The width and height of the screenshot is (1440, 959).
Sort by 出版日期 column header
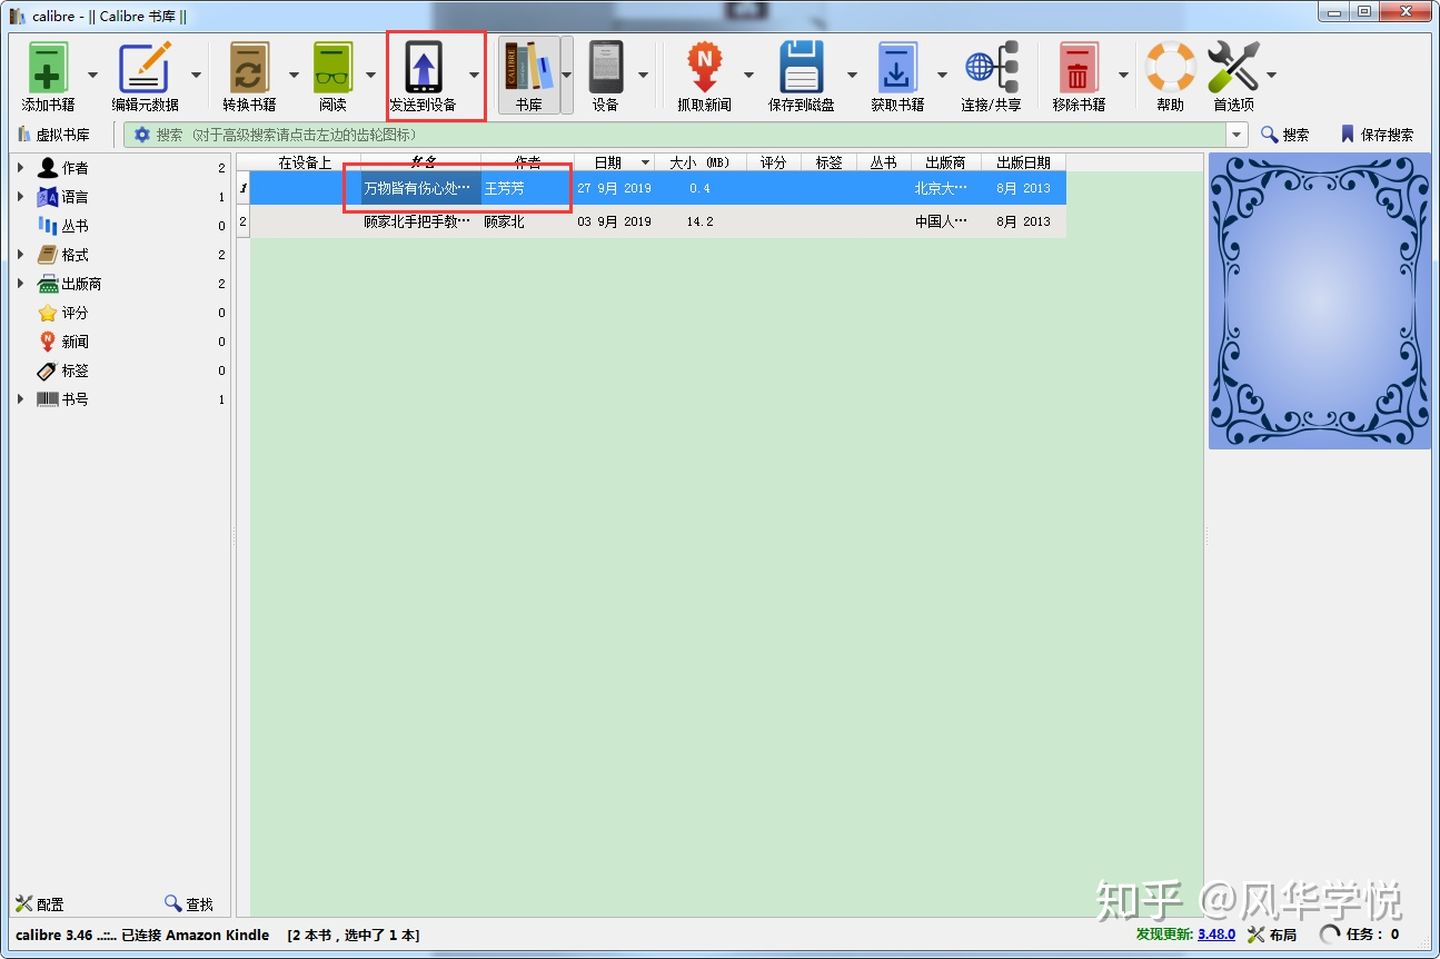pyautogui.click(x=1023, y=162)
